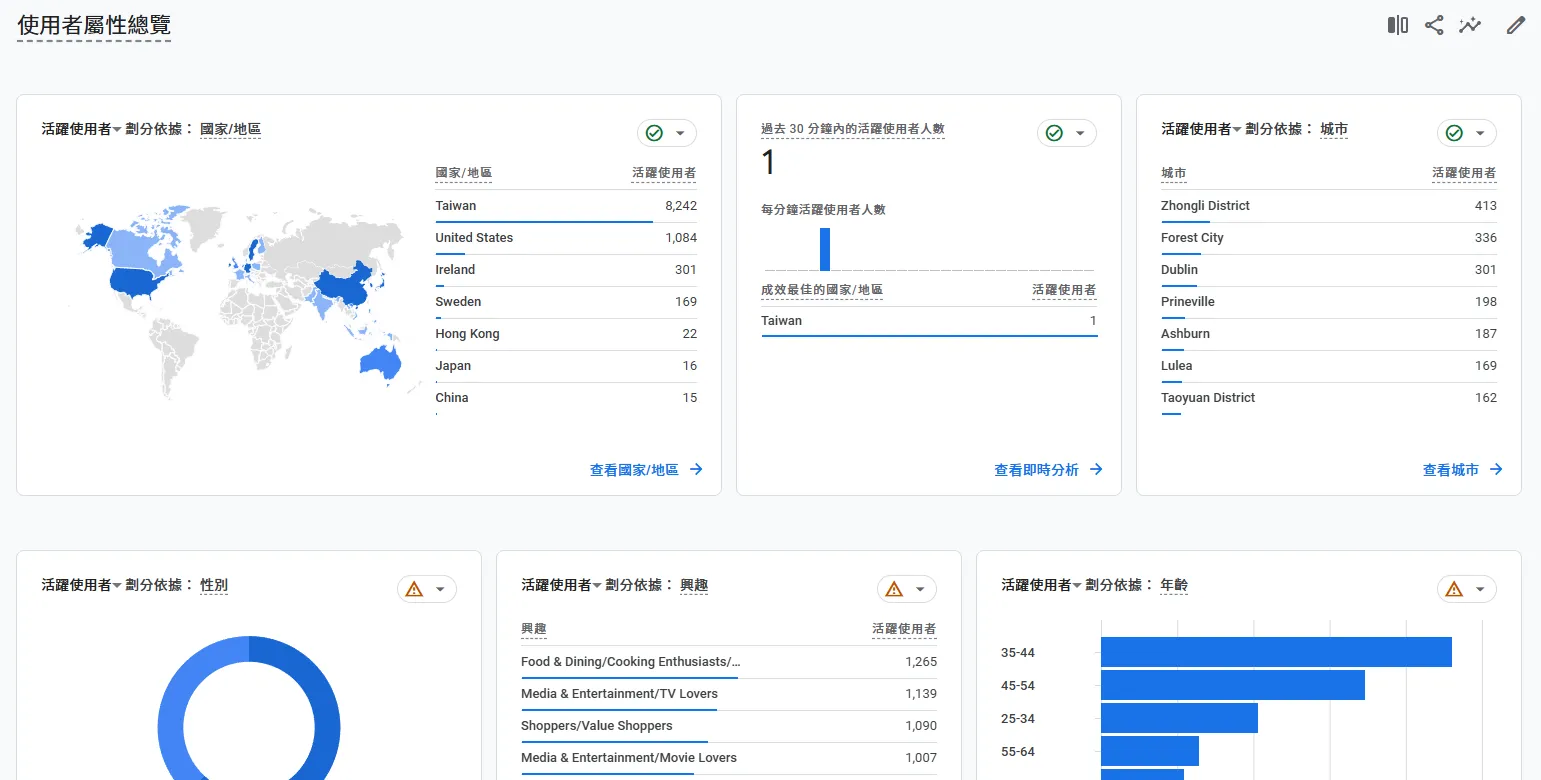Customize report with the pencil icon

click(x=1516, y=25)
